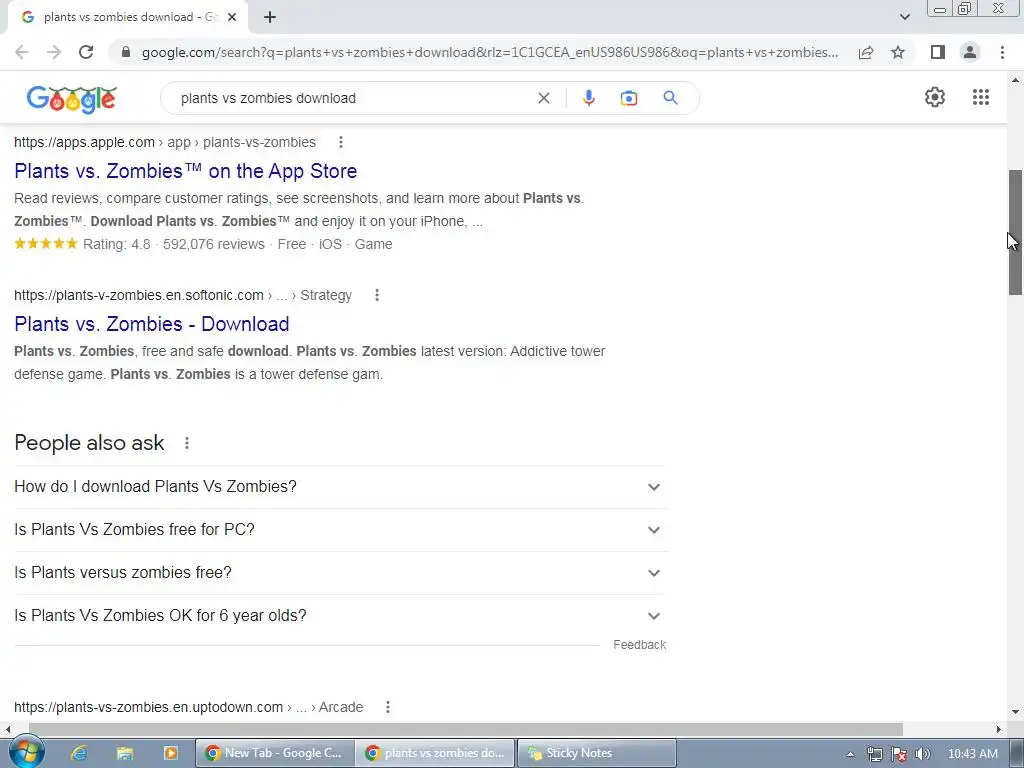Expand How do I download Plants Vs Zombies?

(x=340, y=487)
